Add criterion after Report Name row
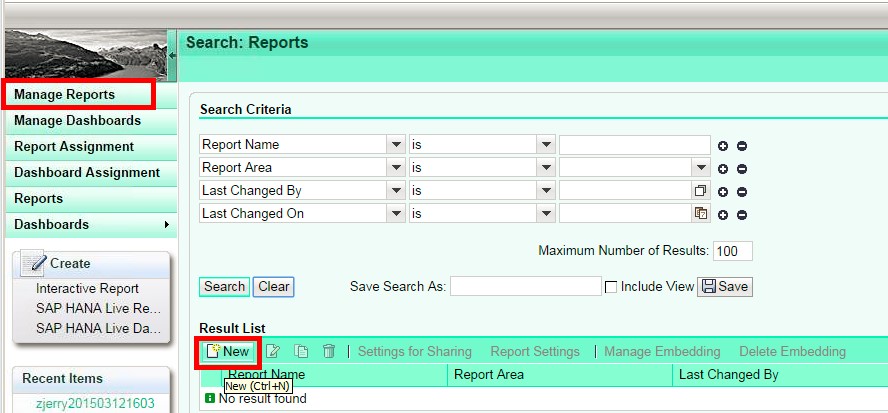This screenshot has width=888, height=413. click(723, 146)
